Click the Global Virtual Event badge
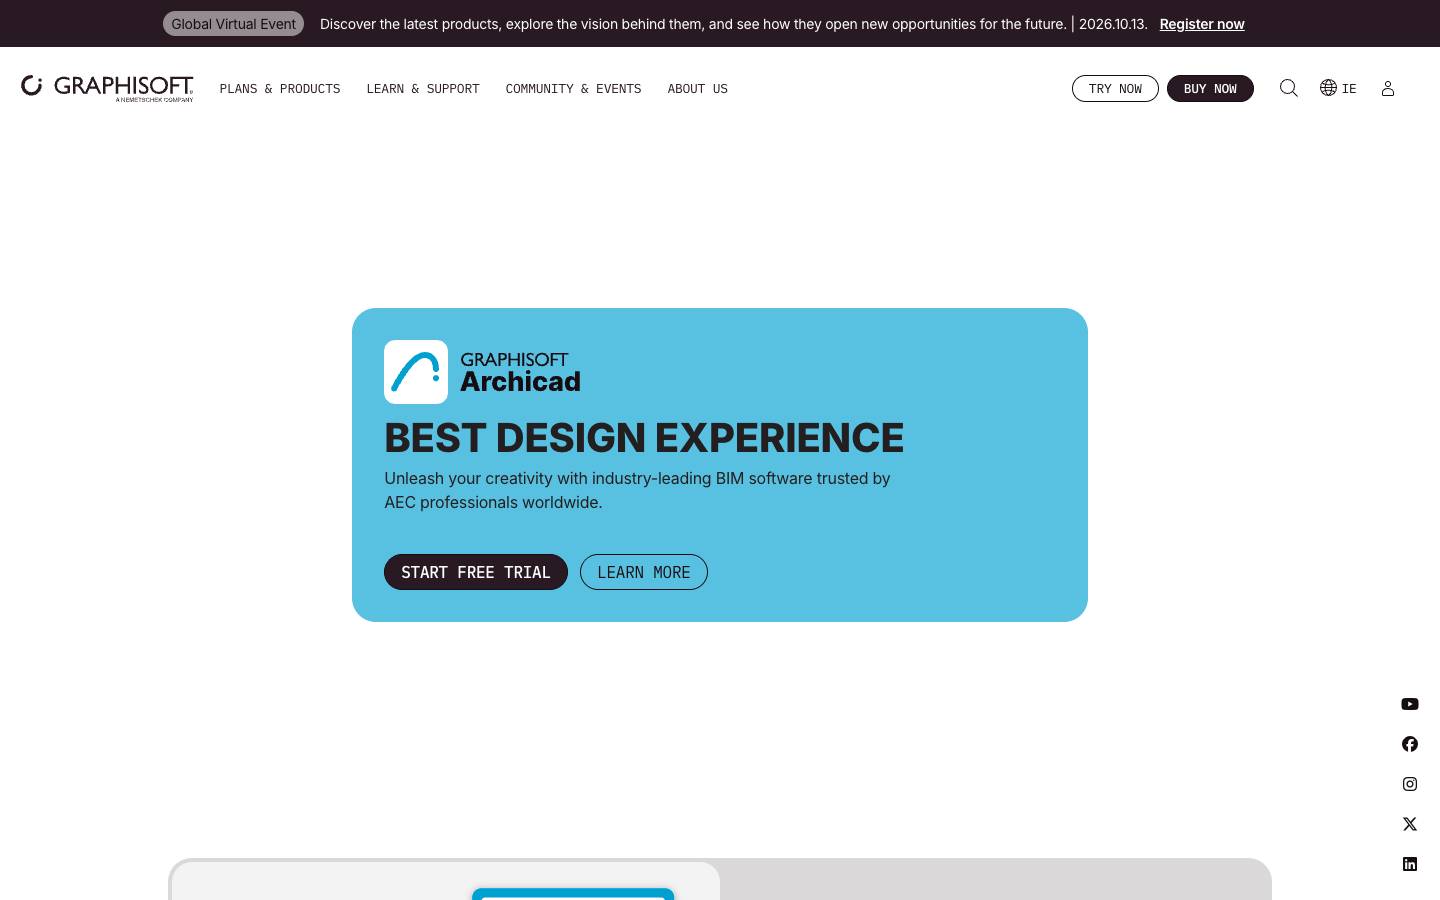The width and height of the screenshot is (1440, 900). [233, 24]
